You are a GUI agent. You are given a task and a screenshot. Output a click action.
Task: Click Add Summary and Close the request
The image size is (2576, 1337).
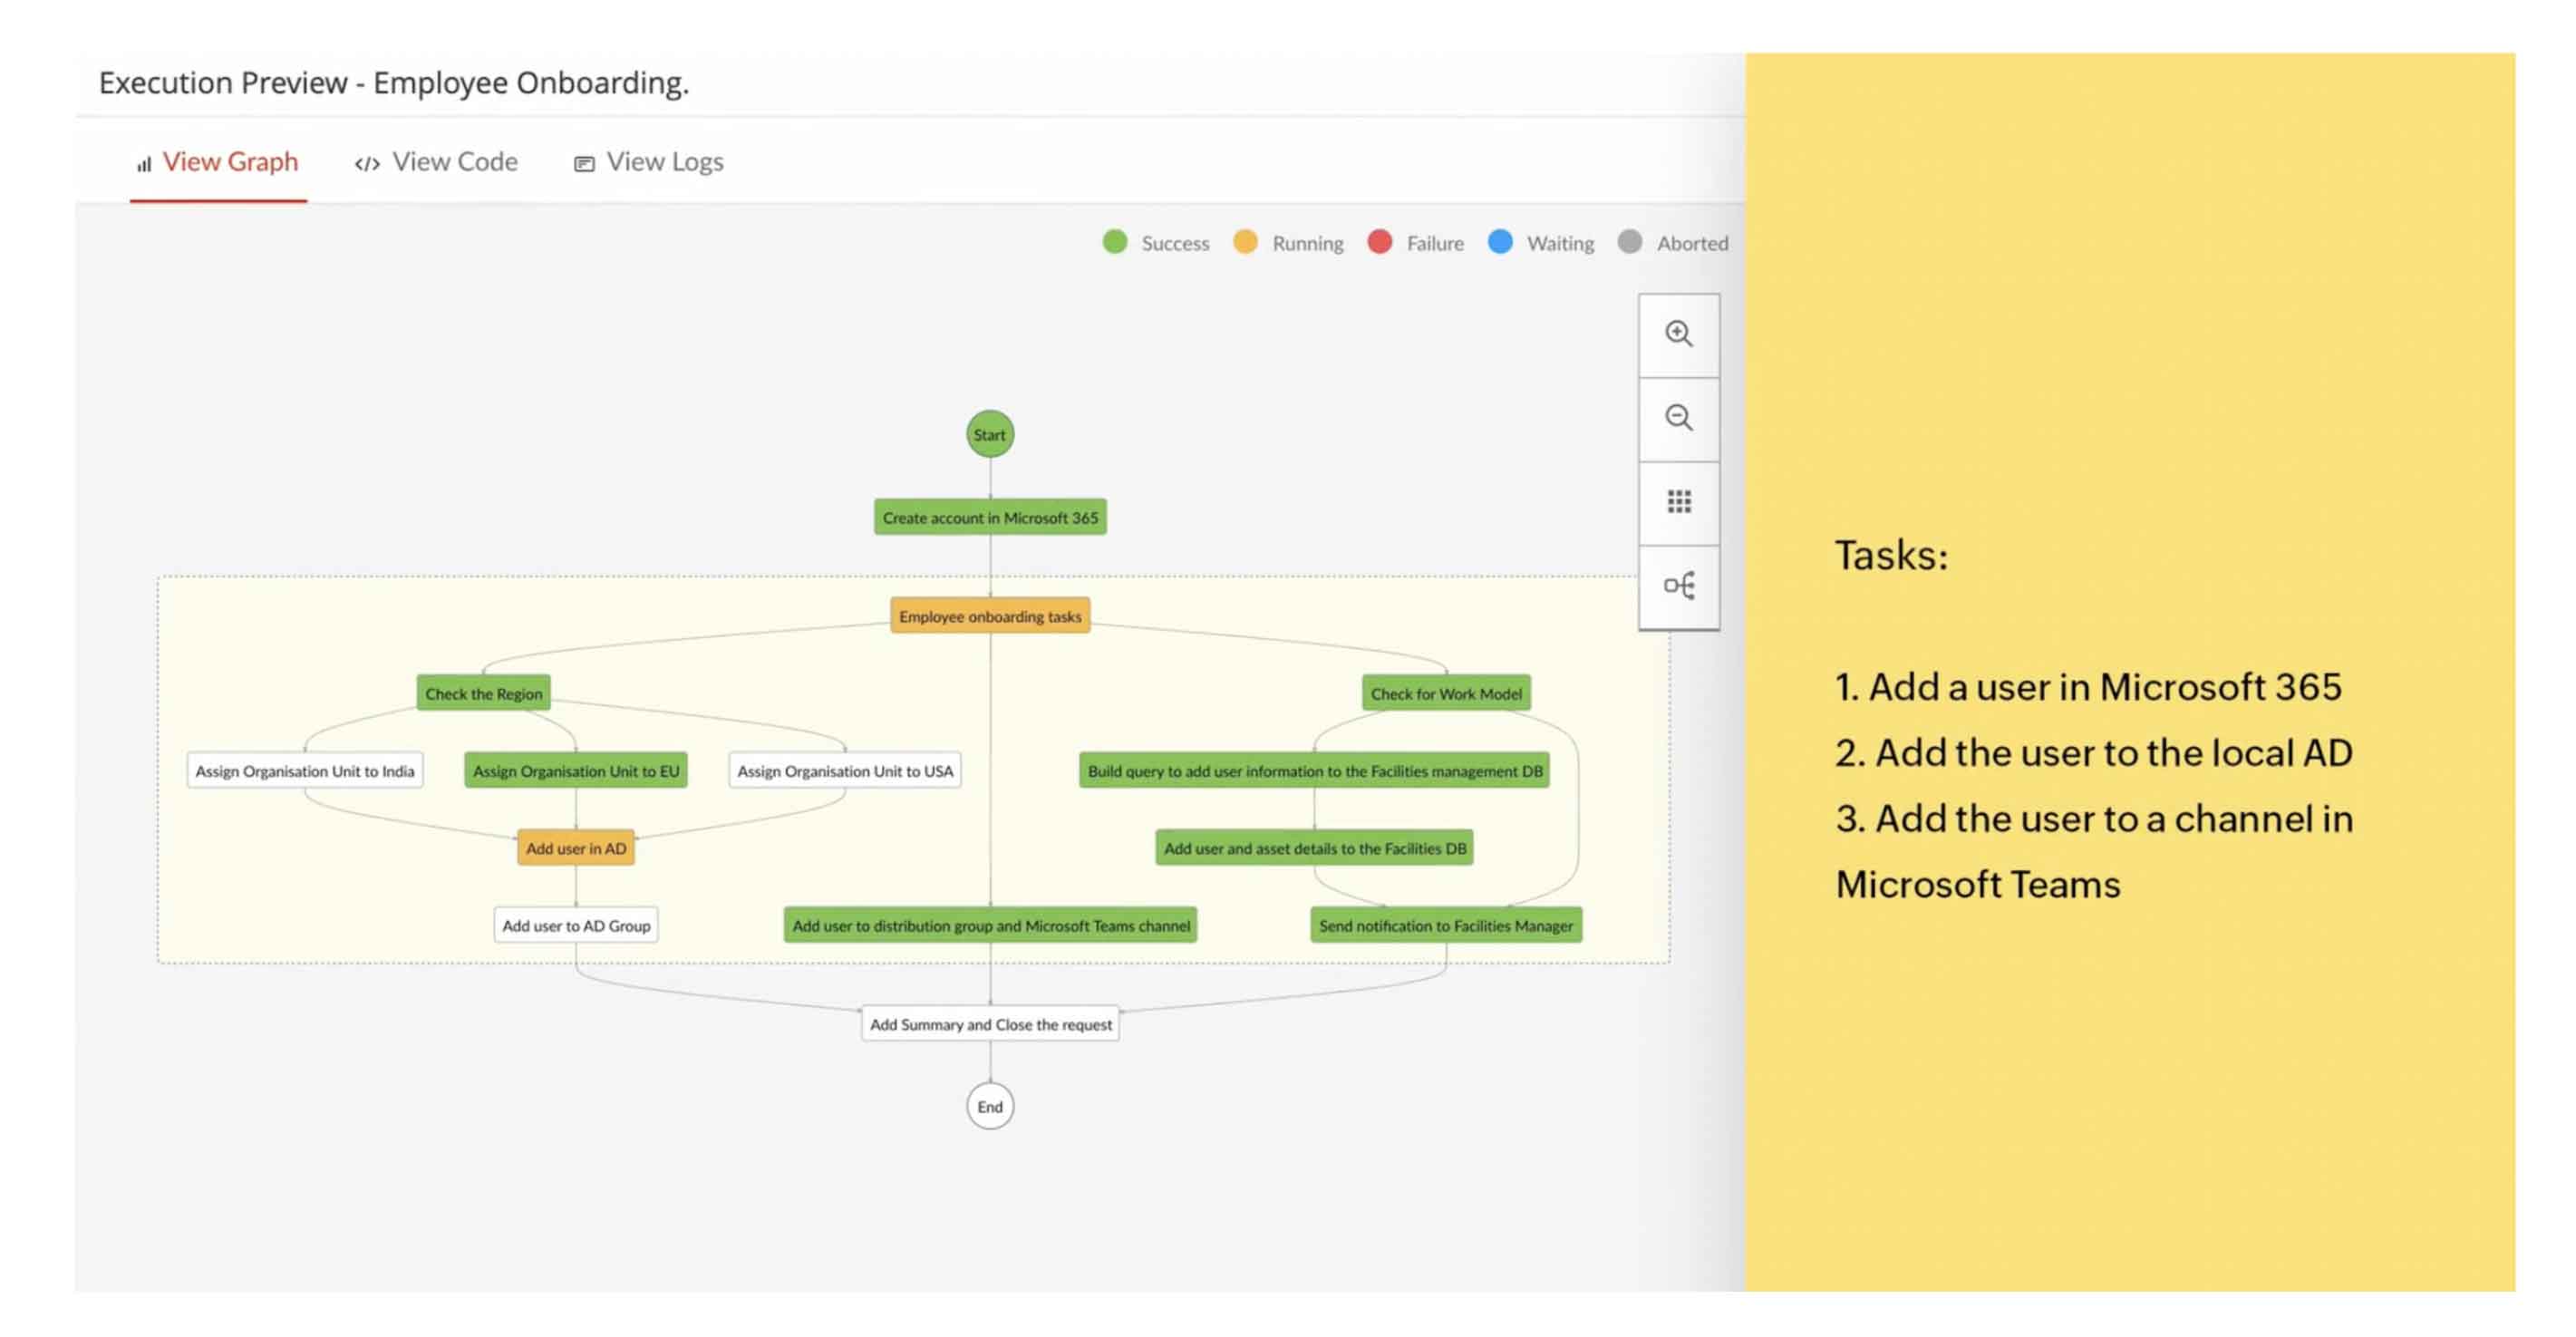click(x=989, y=1024)
